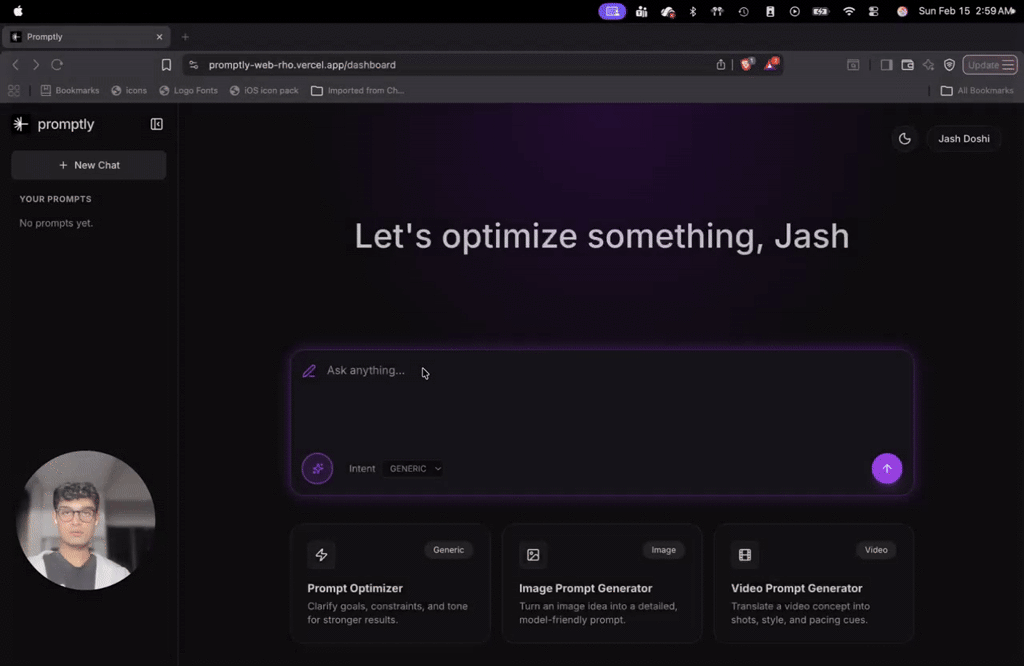This screenshot has width=1024, height=666.
Task: Open the Intent GENERIC dropdown
Action: 414,468
